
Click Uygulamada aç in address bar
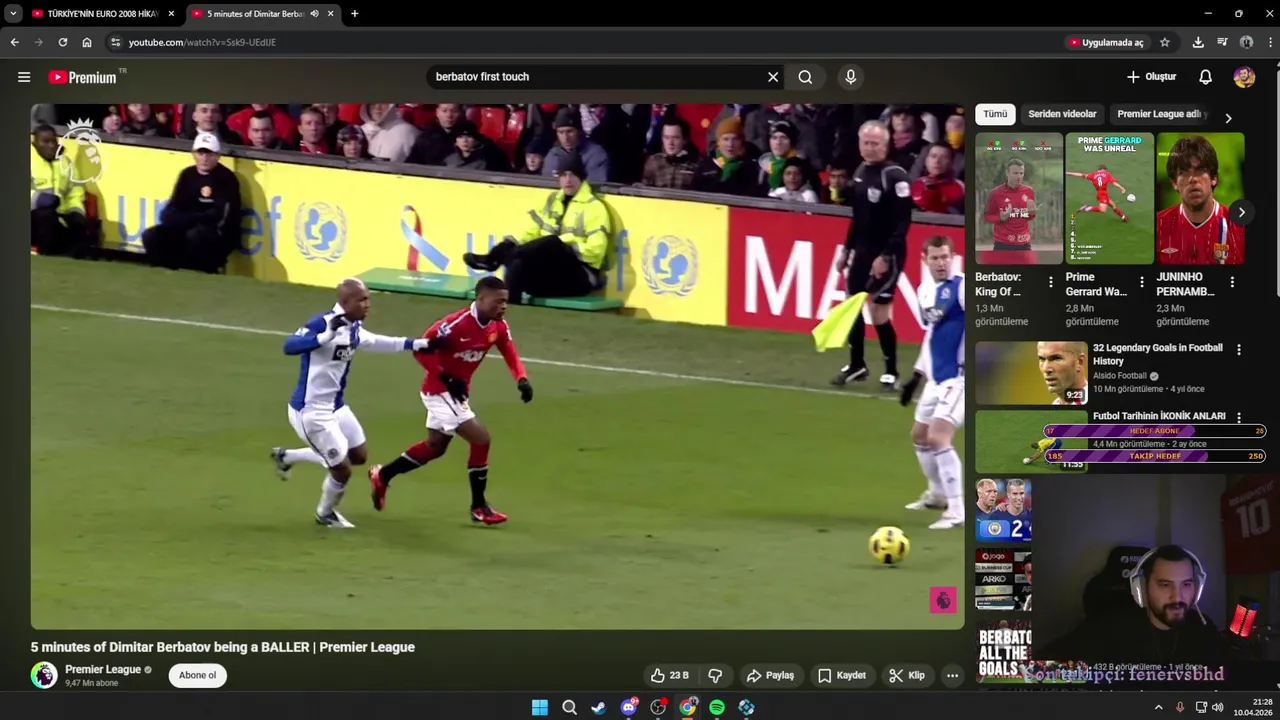click(1105, 42)
